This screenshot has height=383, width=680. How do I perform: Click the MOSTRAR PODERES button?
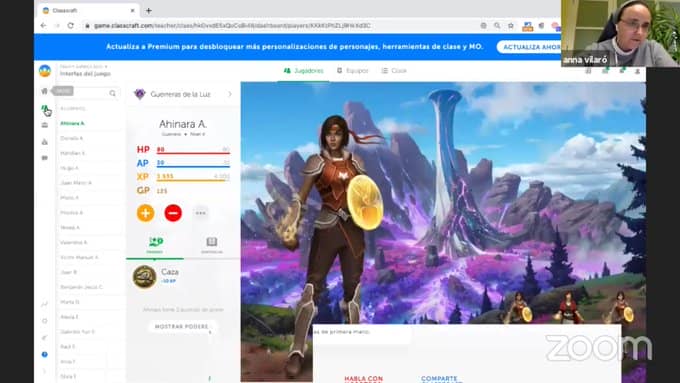point(182,327)
